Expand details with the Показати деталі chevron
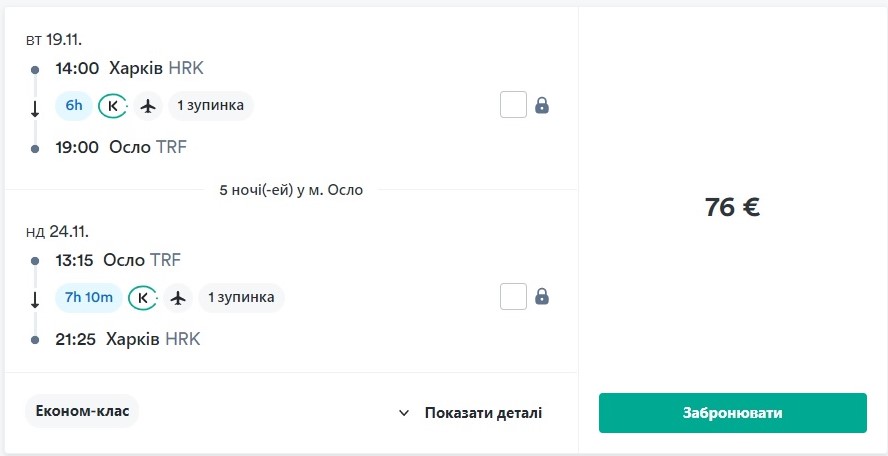 (404, 413)
